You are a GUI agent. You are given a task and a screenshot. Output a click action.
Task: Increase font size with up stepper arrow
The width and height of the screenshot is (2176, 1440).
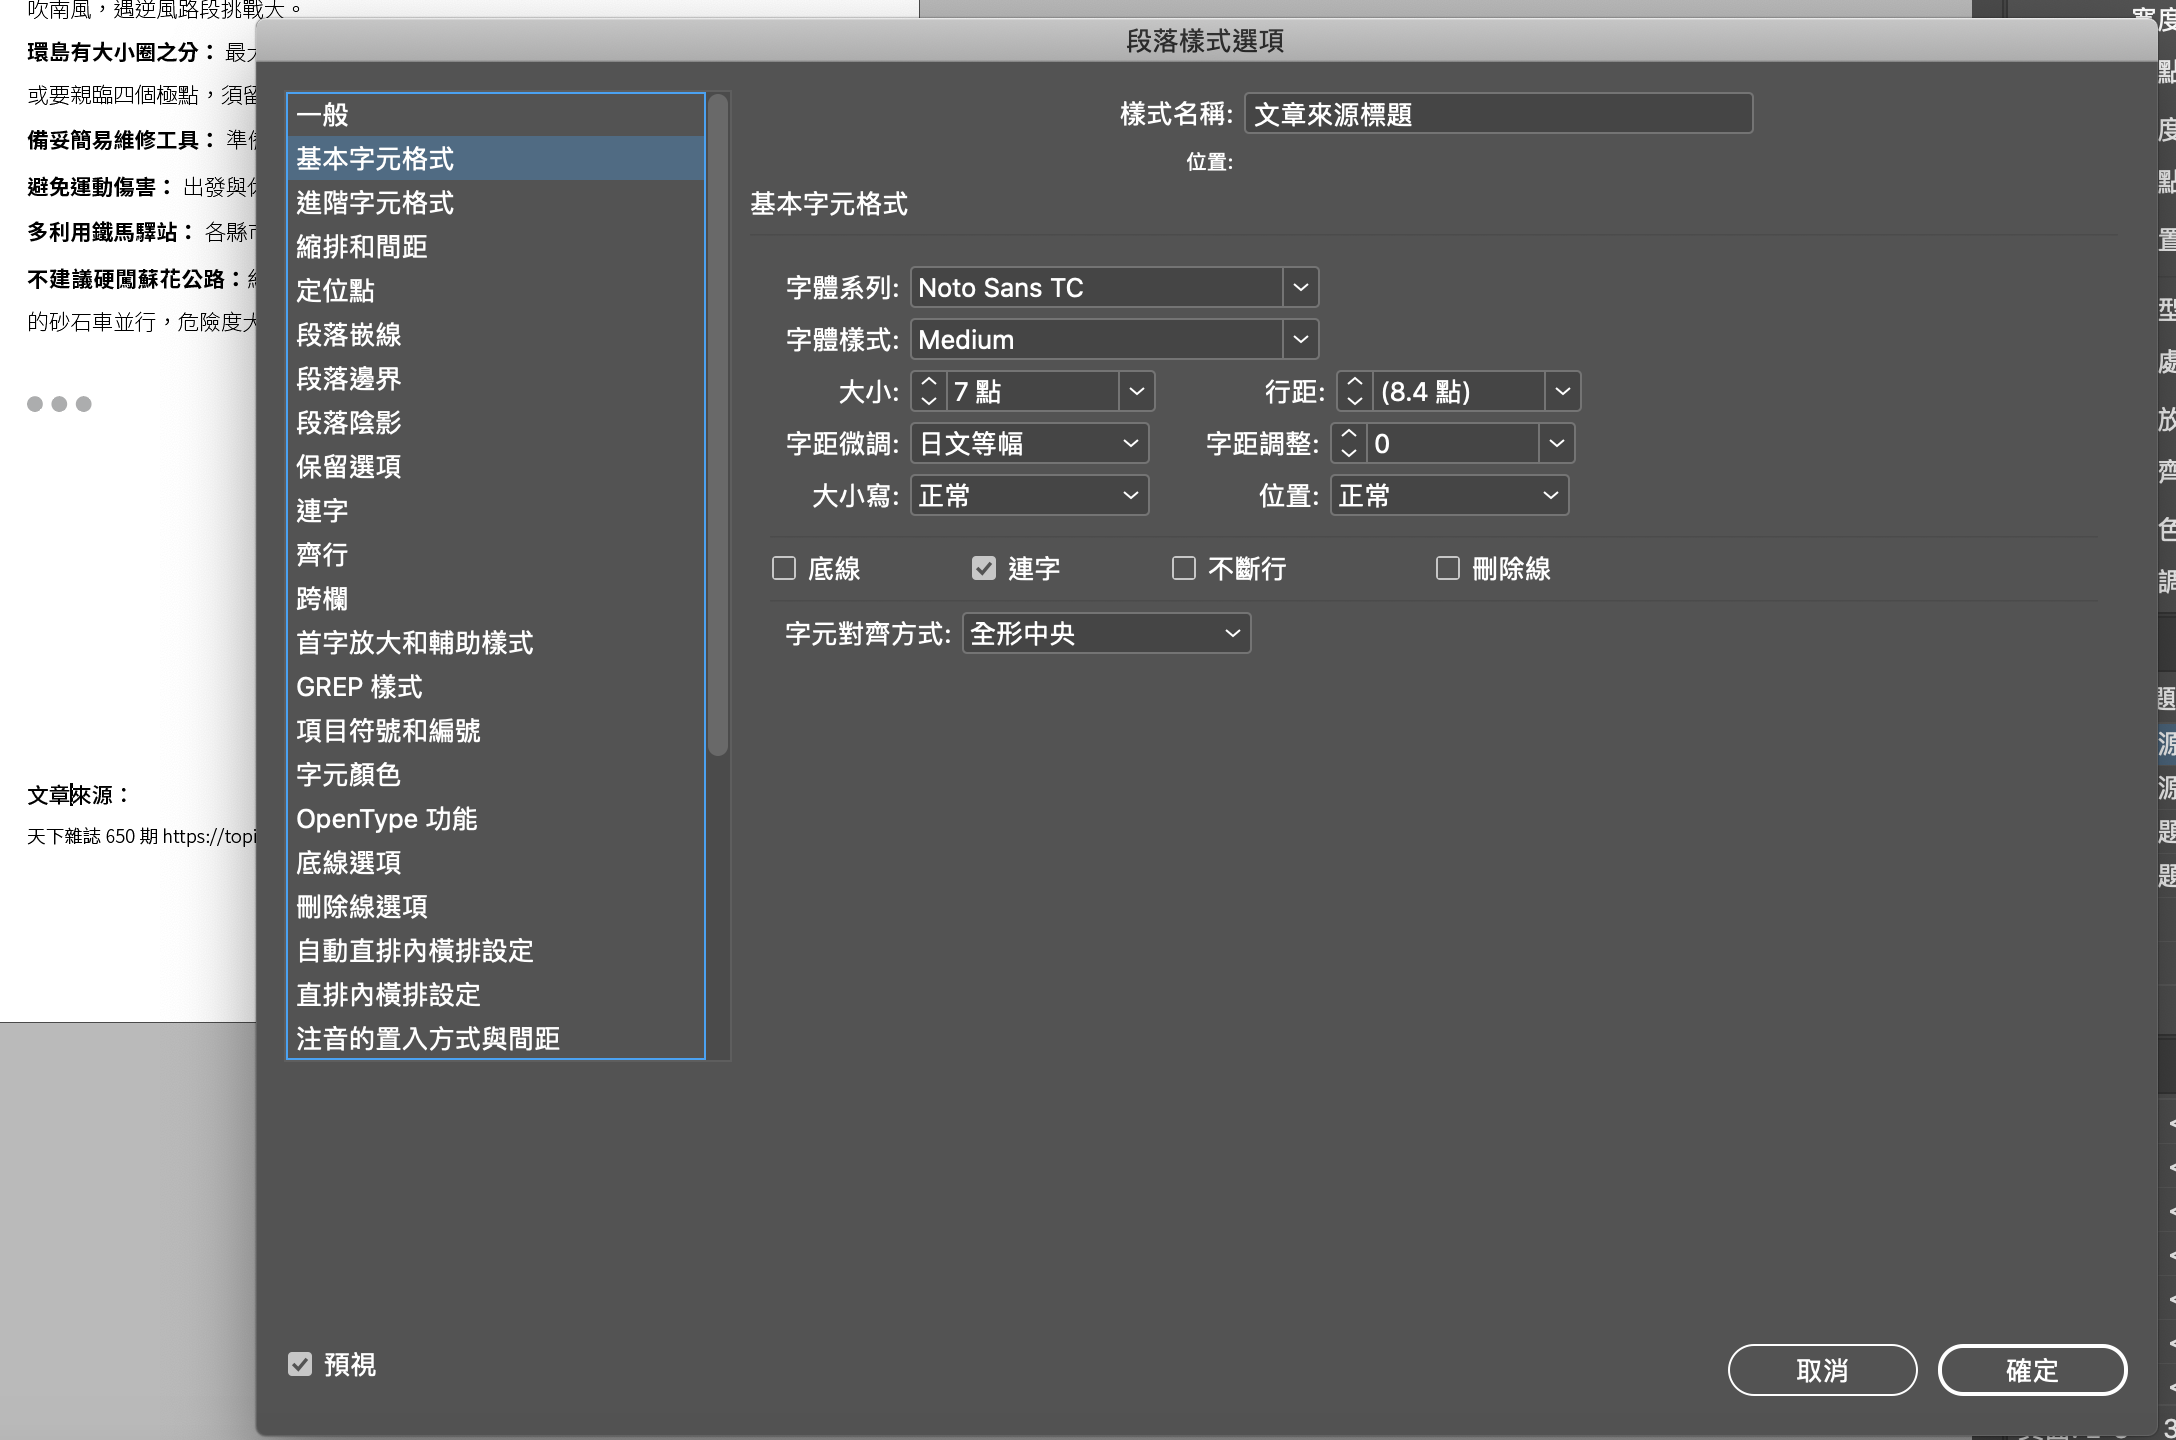click(x=928, y=382)
